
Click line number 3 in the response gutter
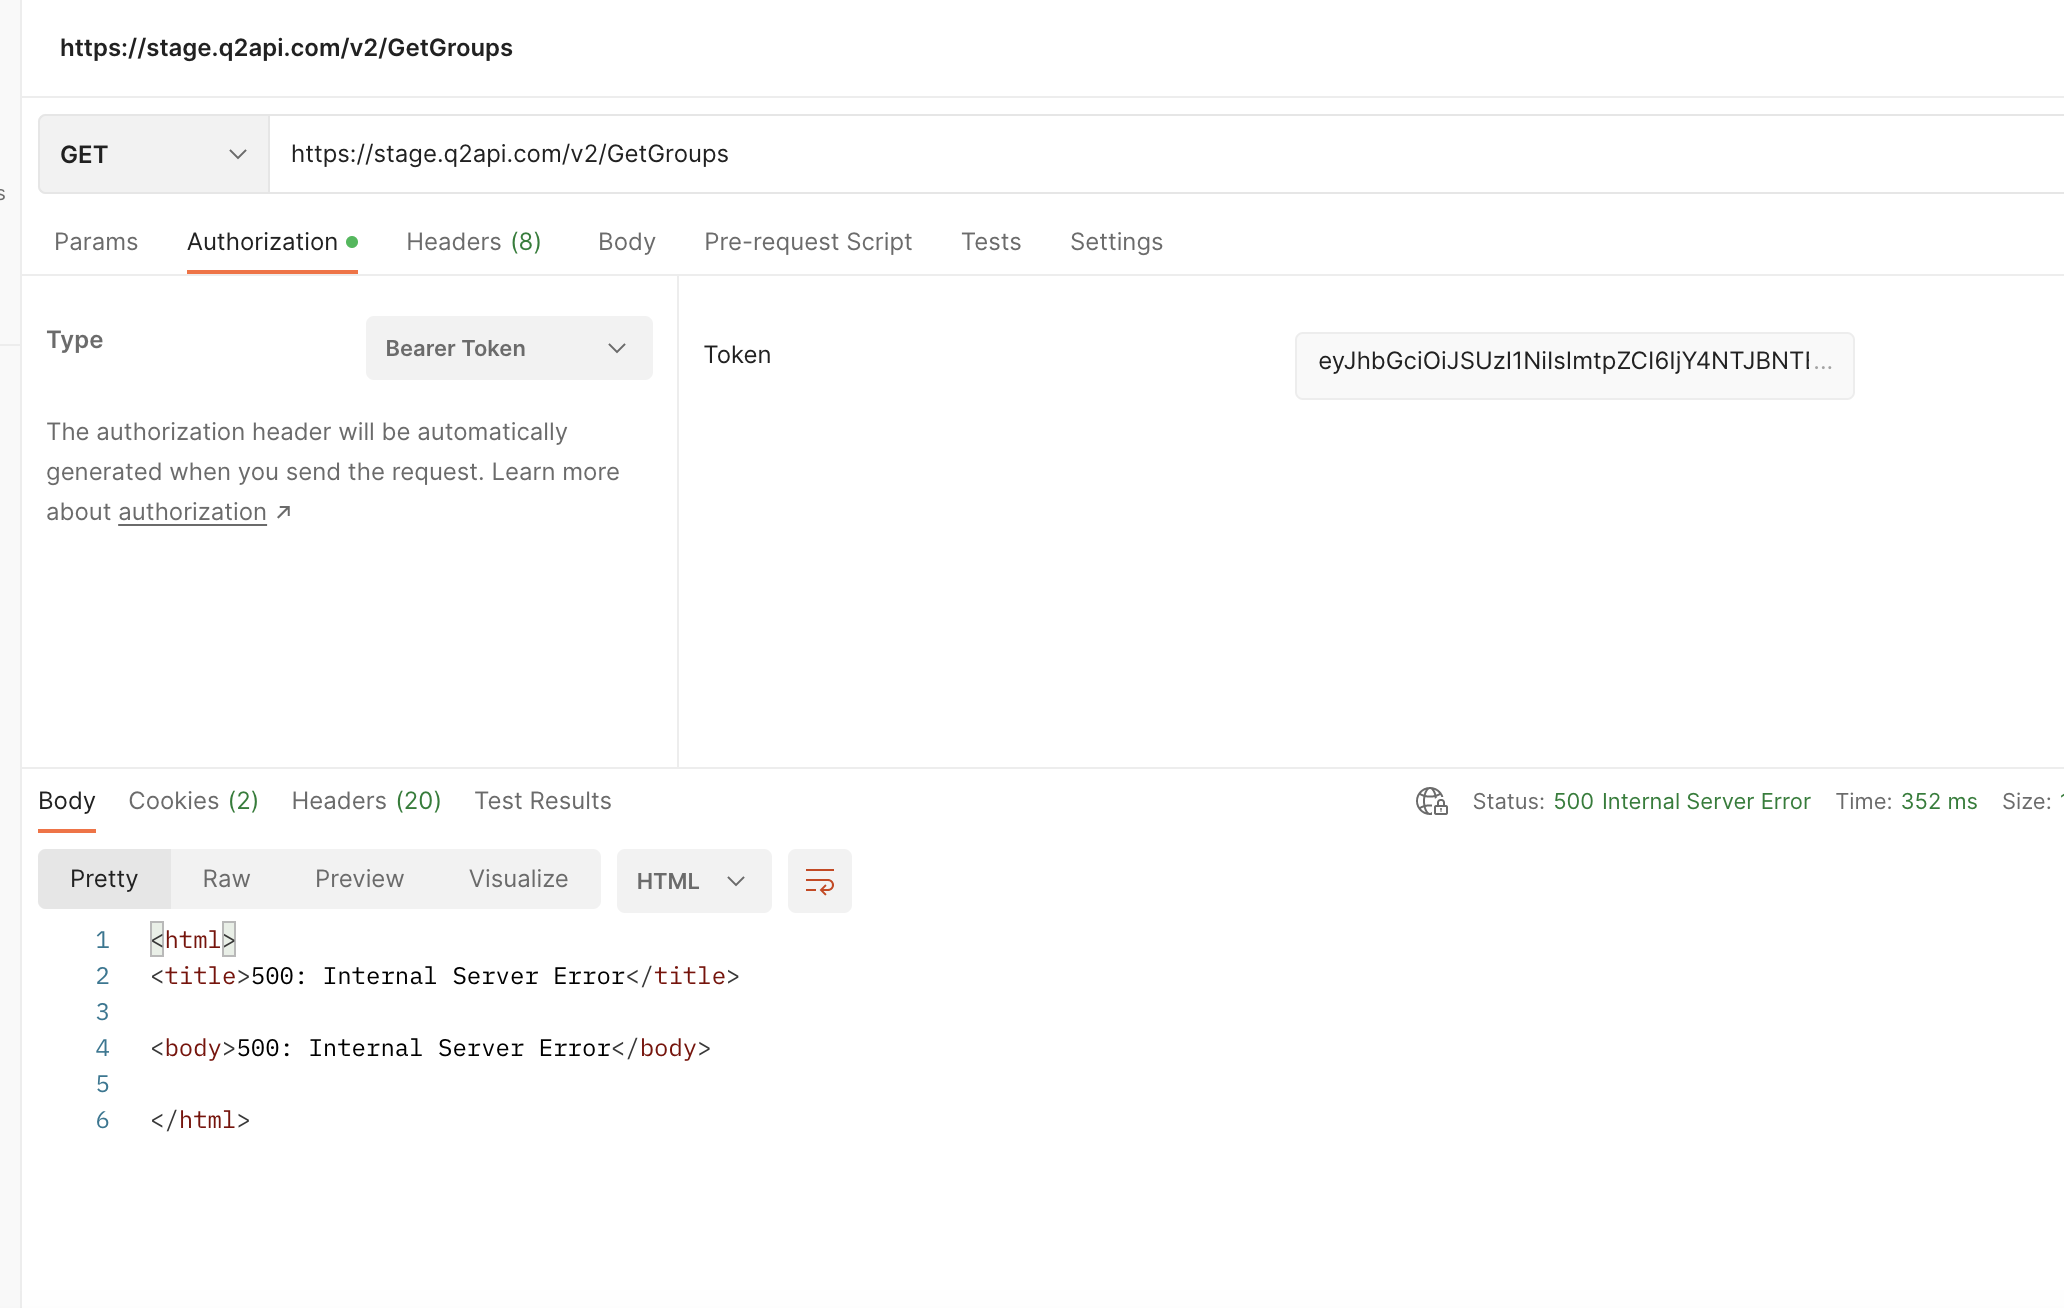point(102,1012)
